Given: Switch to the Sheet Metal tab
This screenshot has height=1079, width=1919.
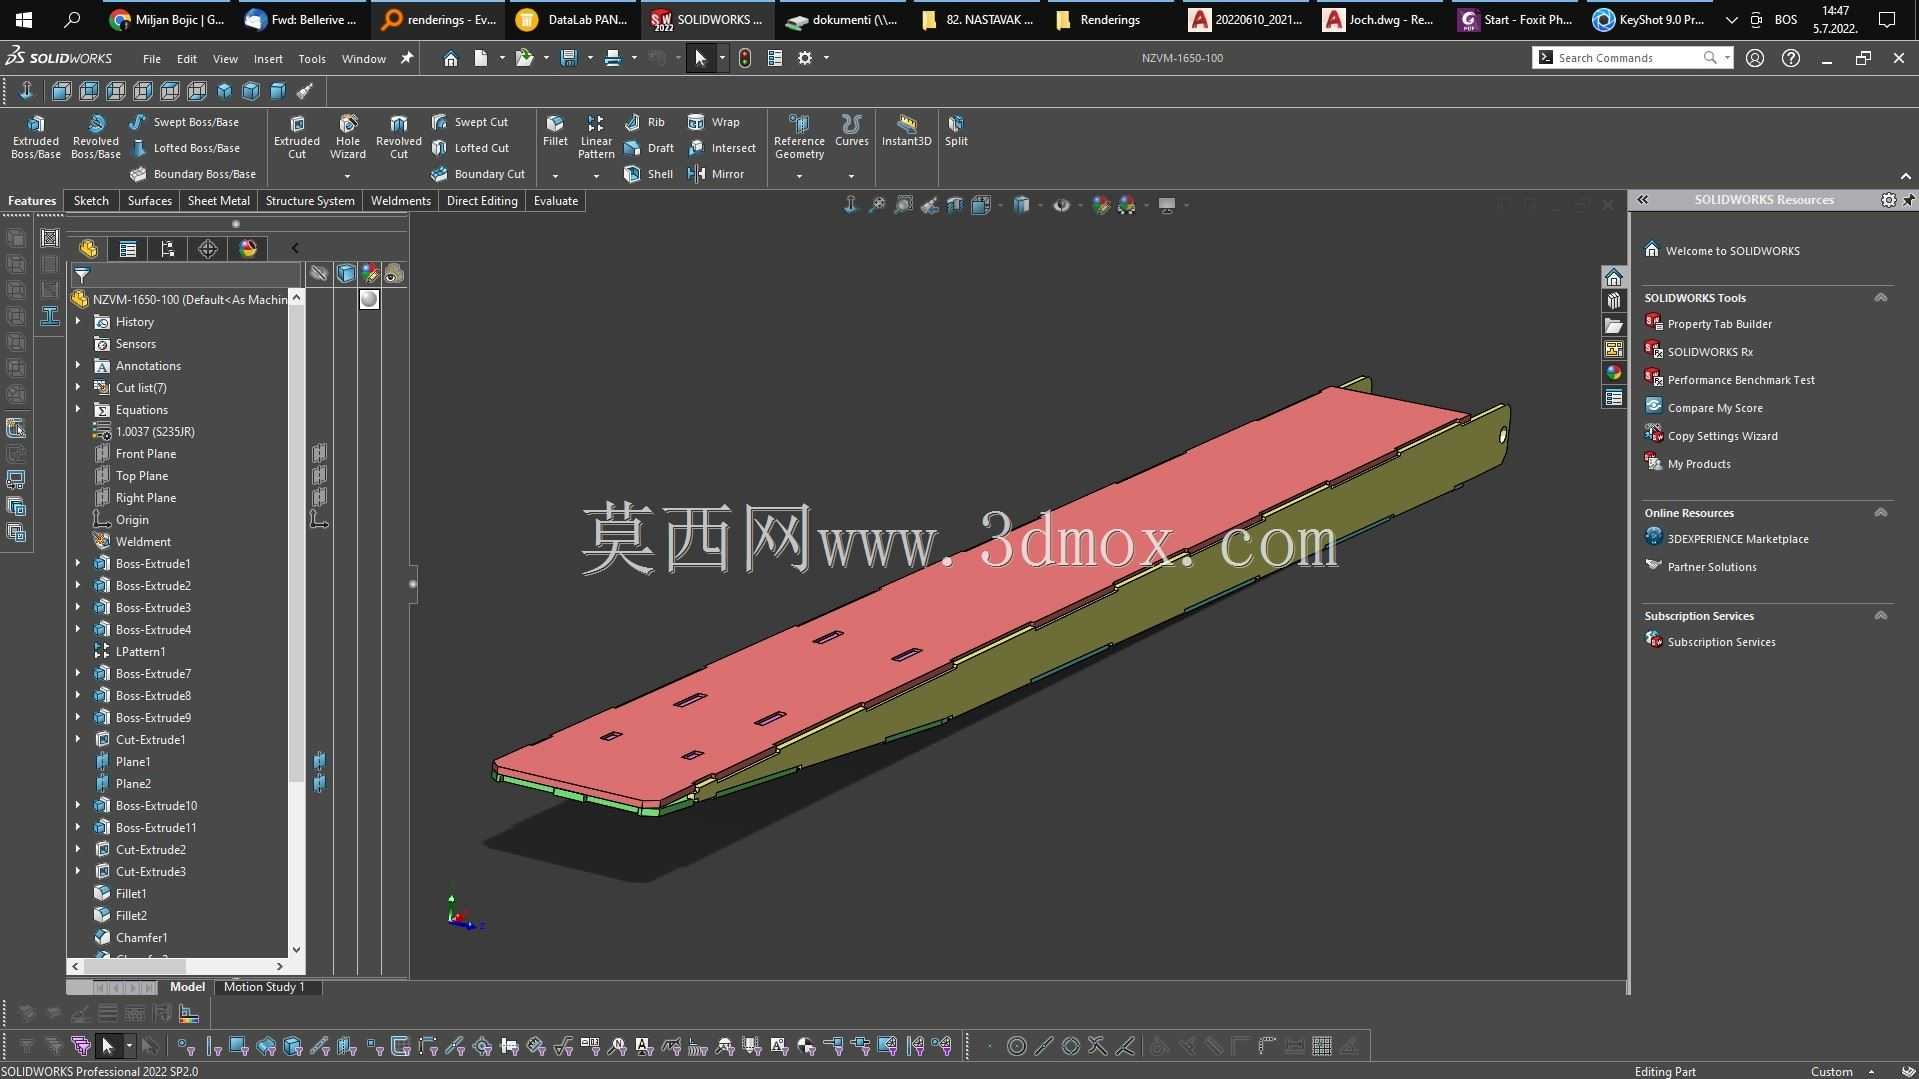Looking at the screenshot, I should pos(219,201).
